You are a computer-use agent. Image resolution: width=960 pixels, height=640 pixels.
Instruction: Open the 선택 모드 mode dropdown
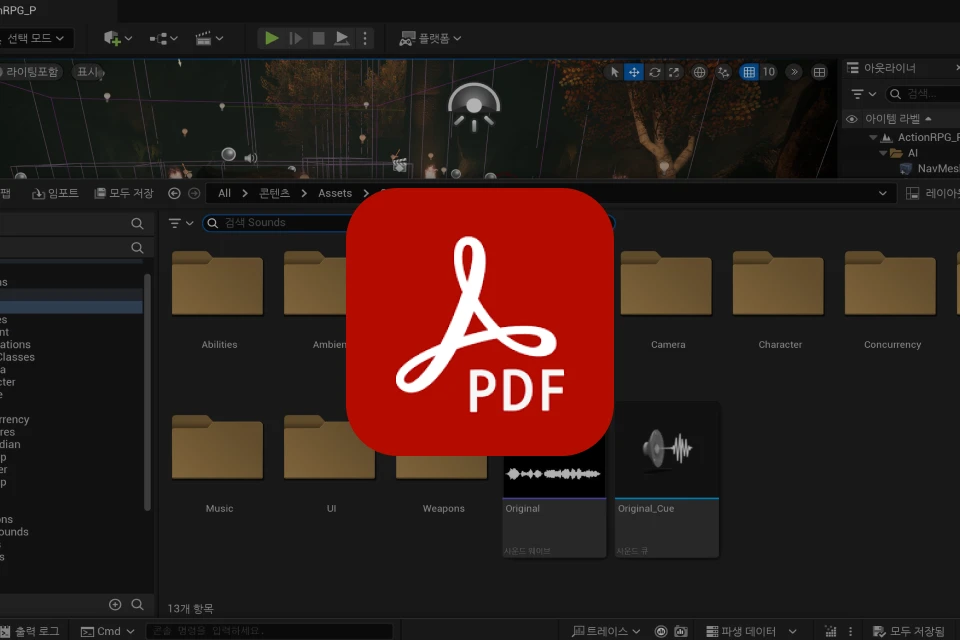coord(36,39)
